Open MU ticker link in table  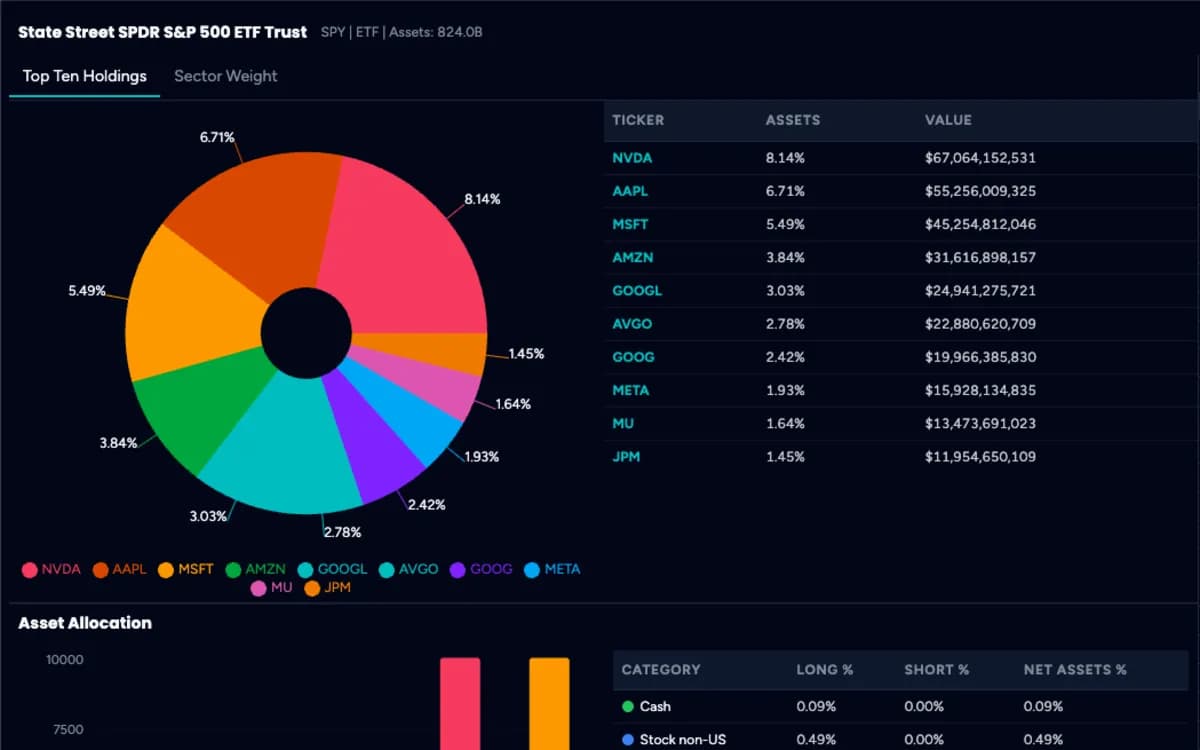[623, 424]
